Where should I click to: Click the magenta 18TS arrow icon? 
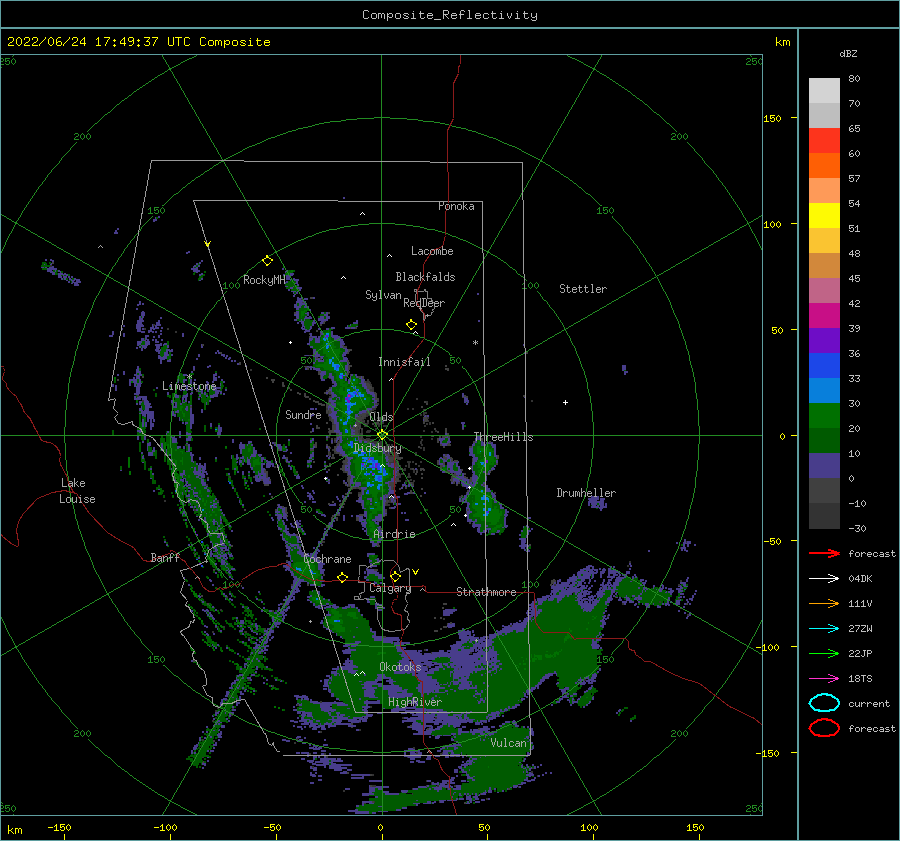click(824, 679)
